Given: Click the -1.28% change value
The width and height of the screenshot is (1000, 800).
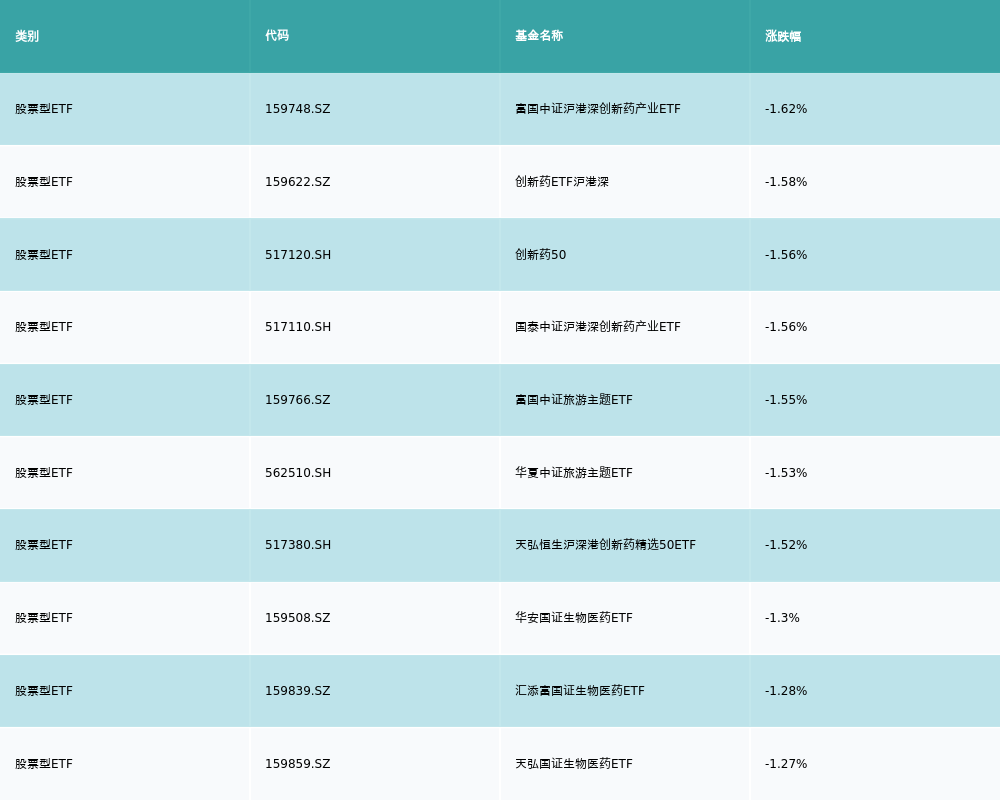Looking at the screenshot, I should (786, 691).
